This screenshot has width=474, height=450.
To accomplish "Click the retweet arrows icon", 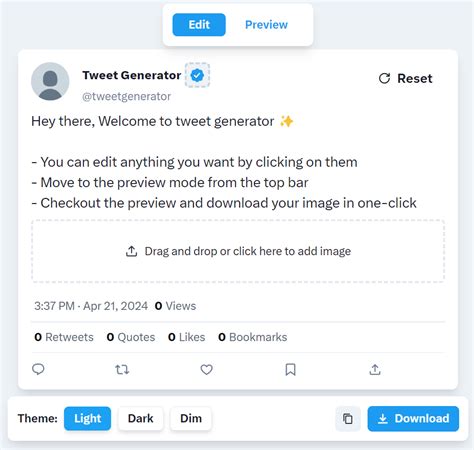I will [122, 370].
